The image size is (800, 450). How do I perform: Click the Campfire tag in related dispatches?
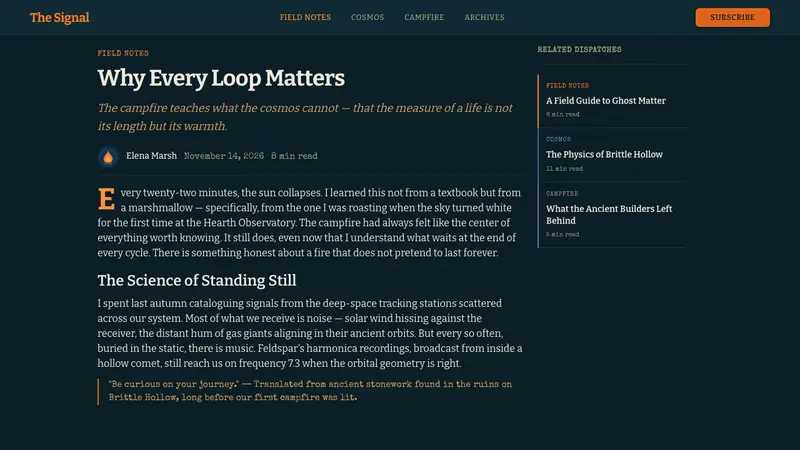(562, 194)
